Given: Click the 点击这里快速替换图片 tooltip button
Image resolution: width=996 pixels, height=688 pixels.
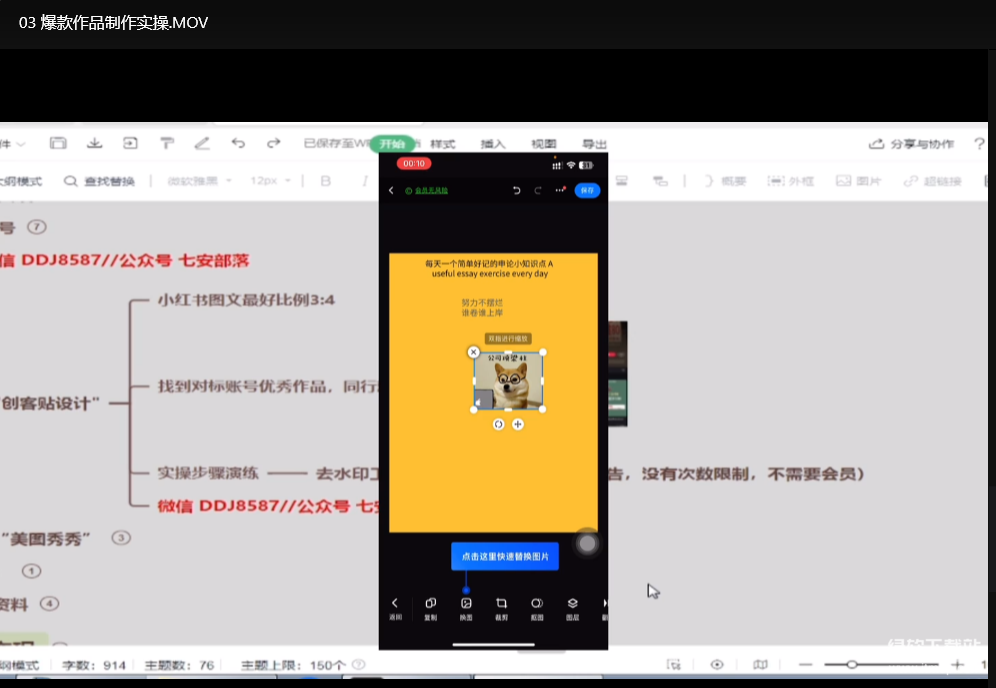Looking at the screenshot, I should (x=505, y=556).
